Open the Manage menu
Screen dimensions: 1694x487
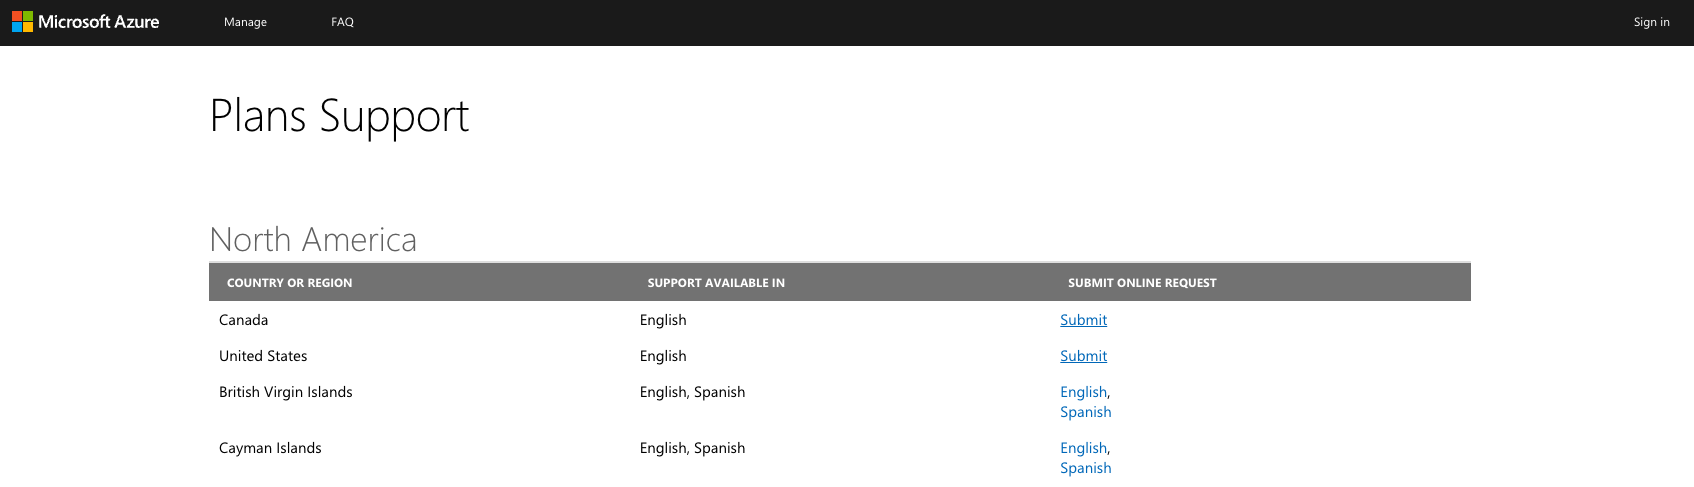pos(245,22)
